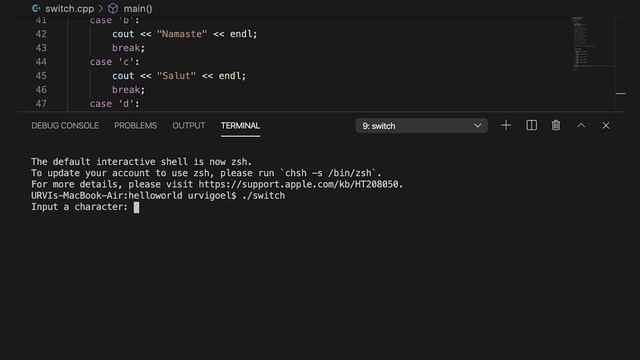
Task: Click the C++ file icon in breadcrumb
Action: 36,8
